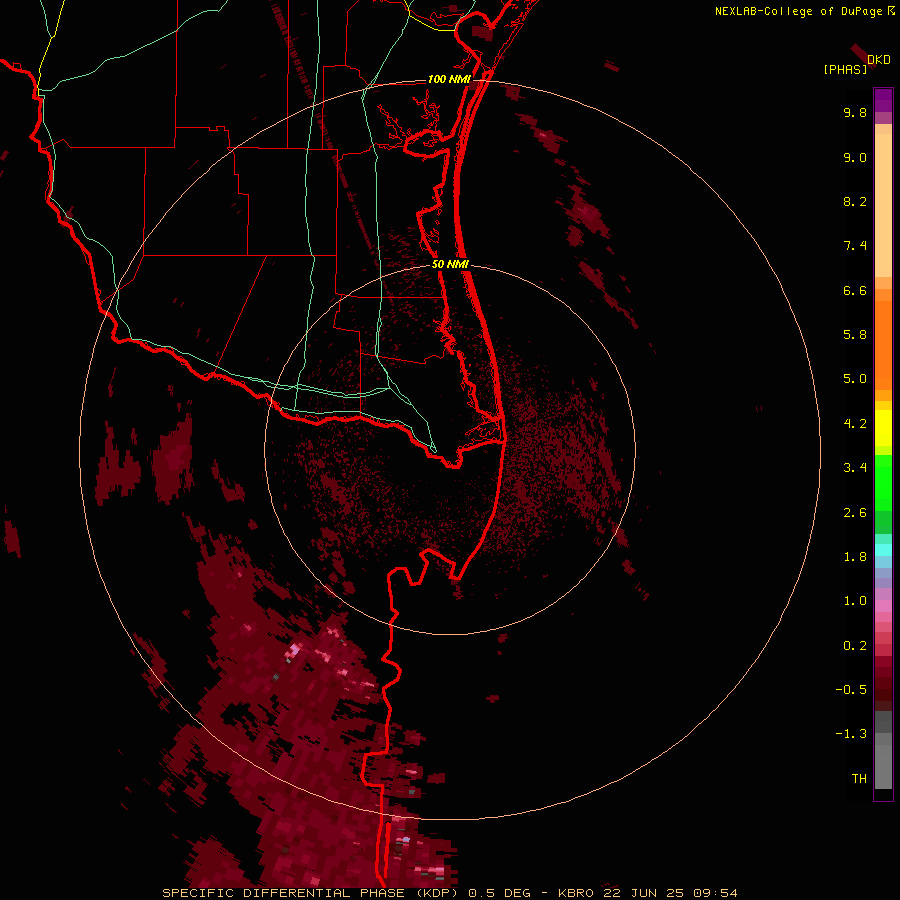Viewport: 900px width, 900px height.
Task: Select the purple swatch atop the color scale
Action: coord(883,100)
